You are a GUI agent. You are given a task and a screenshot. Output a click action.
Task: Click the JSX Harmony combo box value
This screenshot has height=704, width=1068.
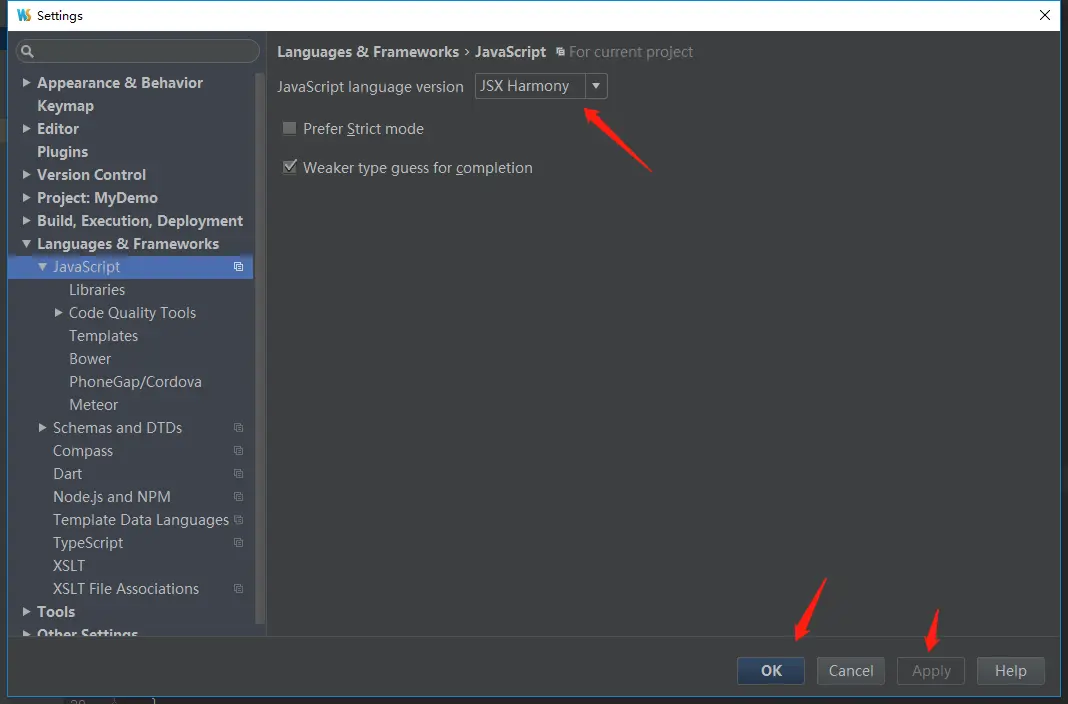point(529,86)
